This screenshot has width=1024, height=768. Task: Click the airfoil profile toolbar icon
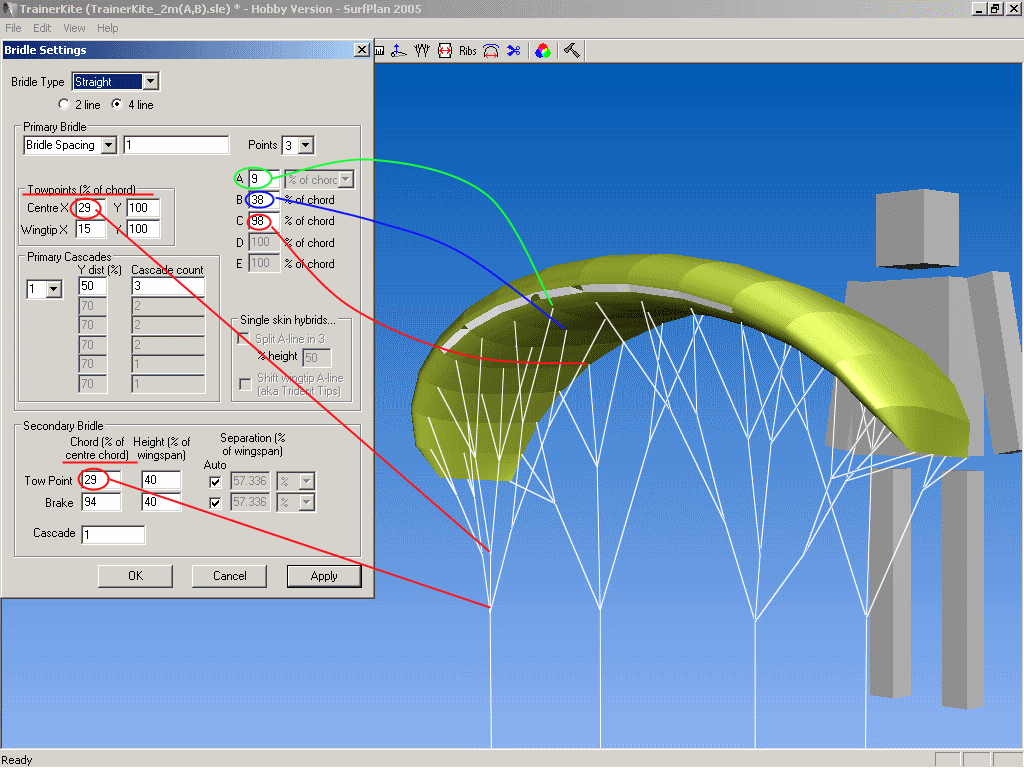399,50
